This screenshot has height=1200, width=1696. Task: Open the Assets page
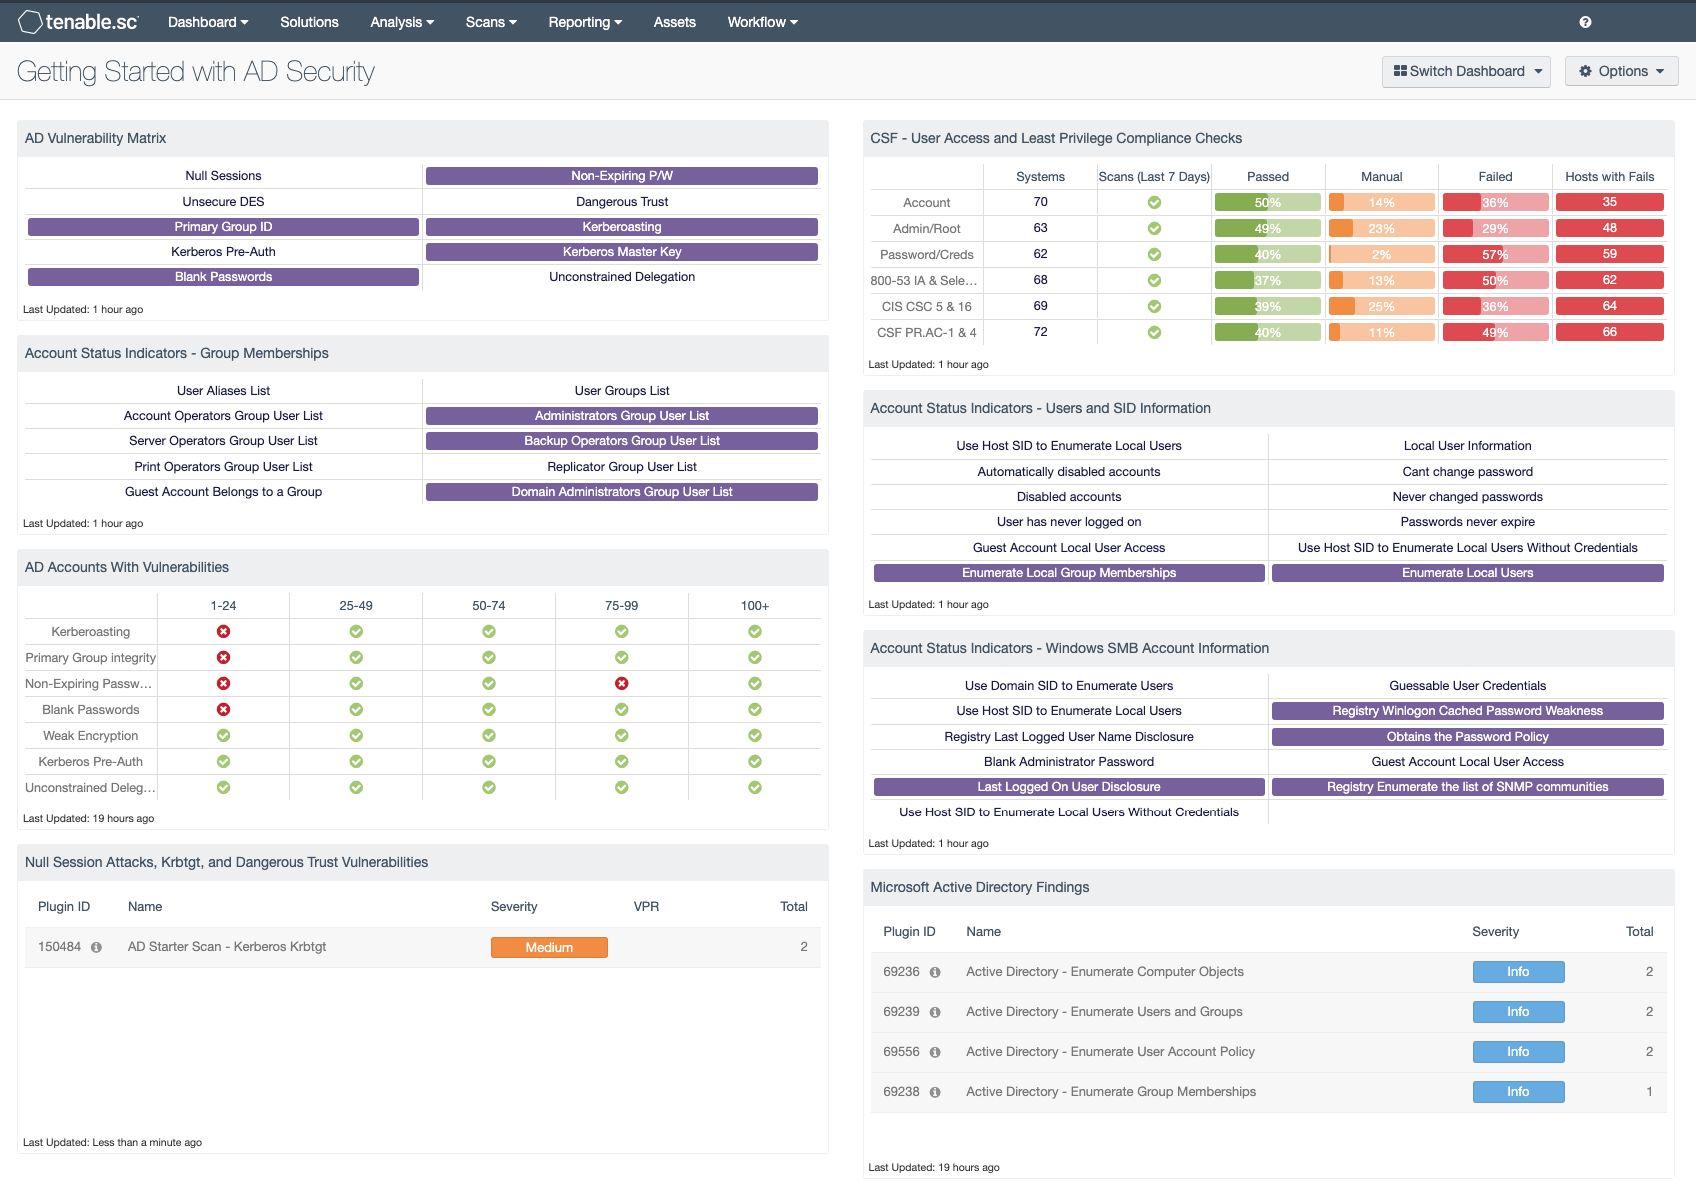tap(674, 22)
